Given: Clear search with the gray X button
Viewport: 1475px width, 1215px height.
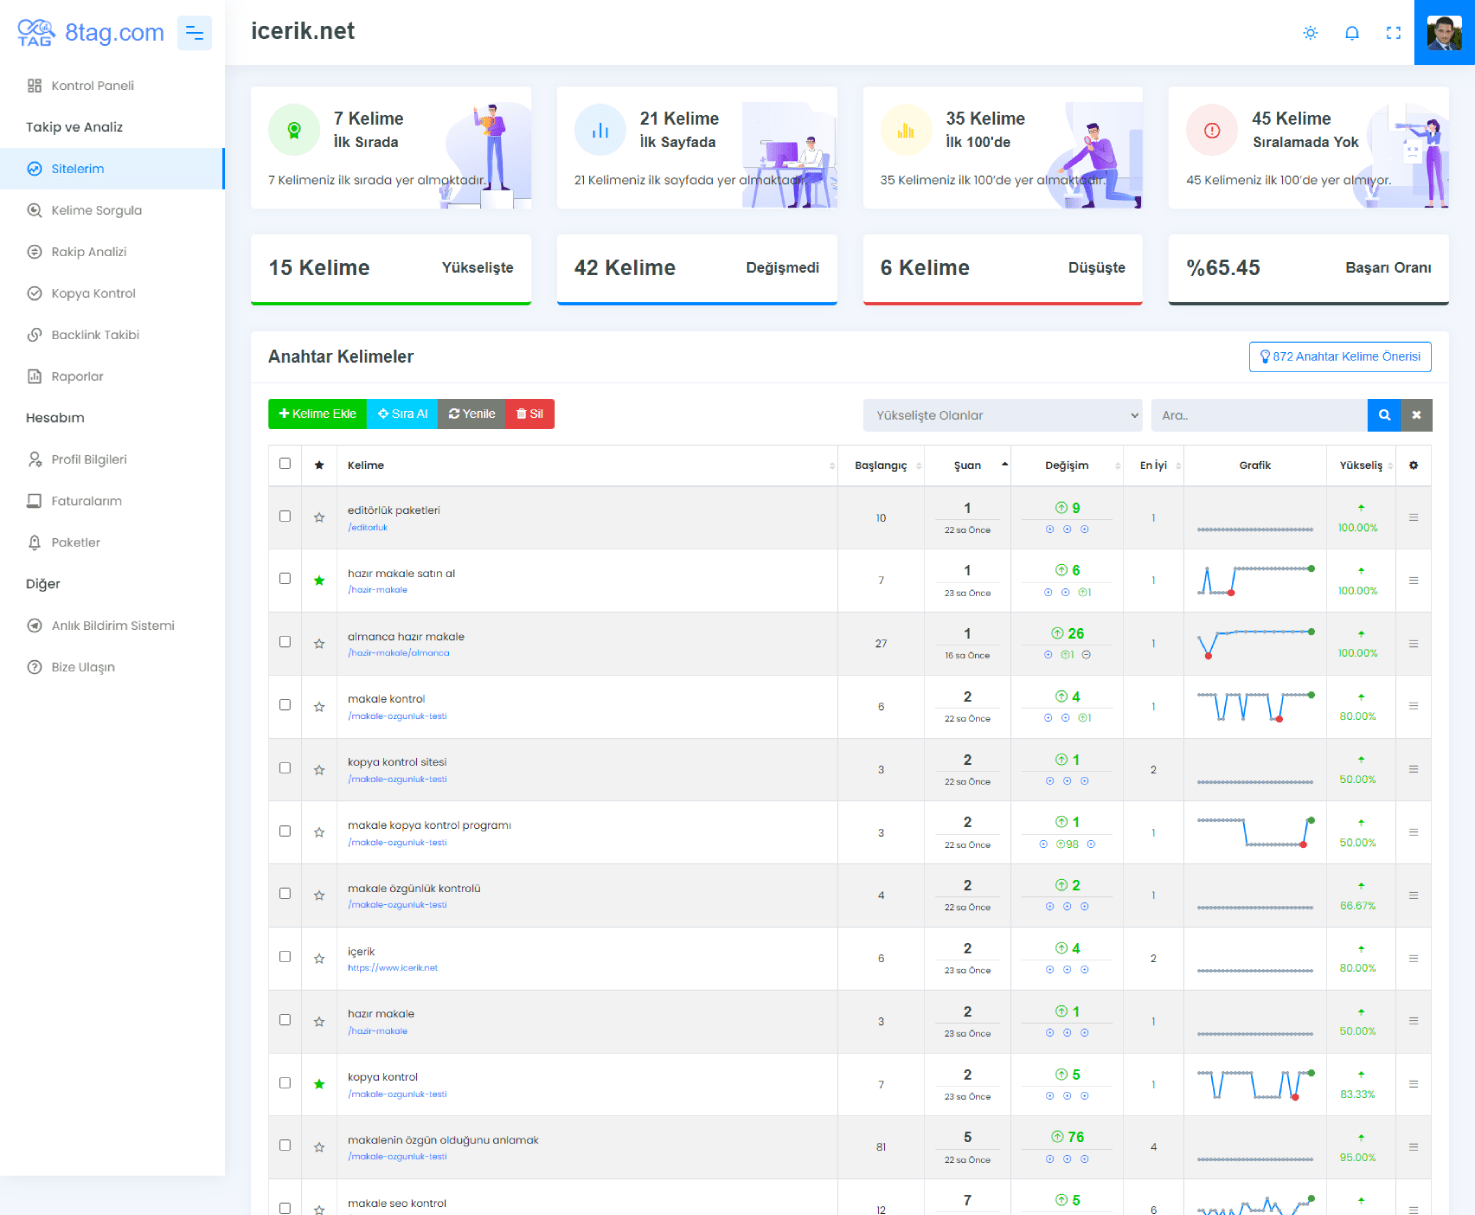Looking at the screenshot, I should [1416, 415].
